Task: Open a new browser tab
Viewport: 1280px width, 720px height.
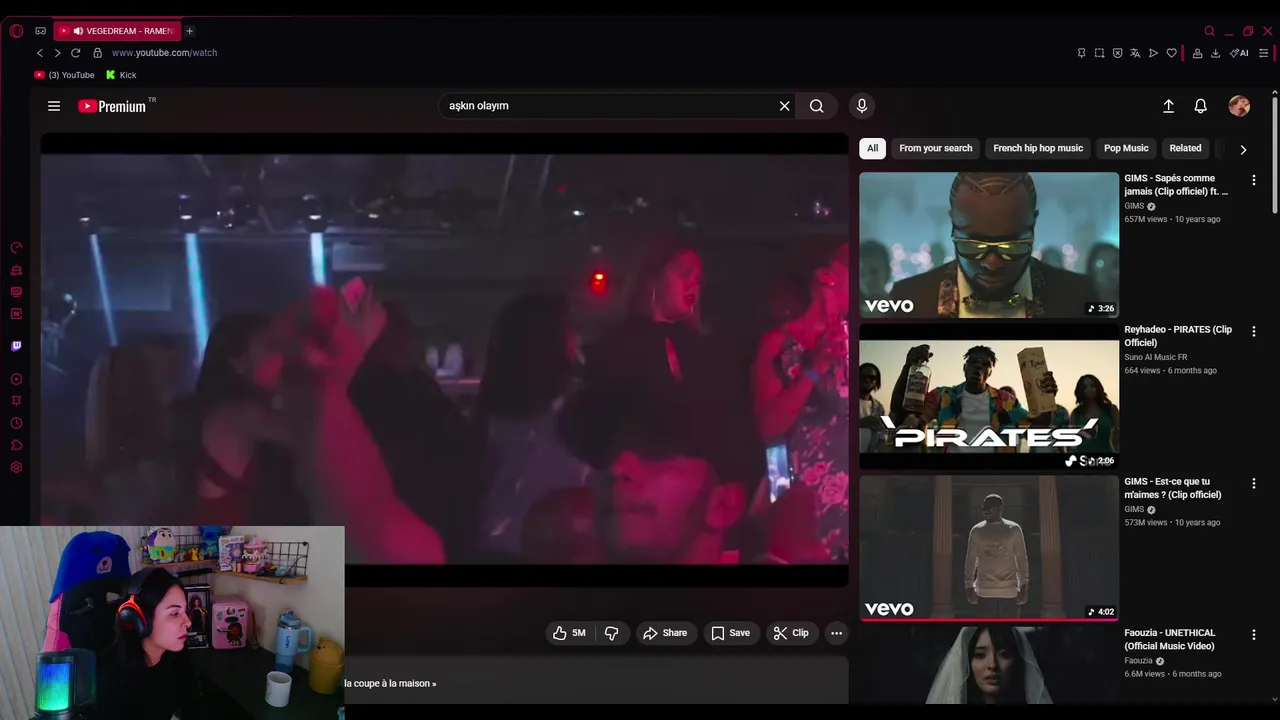Action: [189, 31]
